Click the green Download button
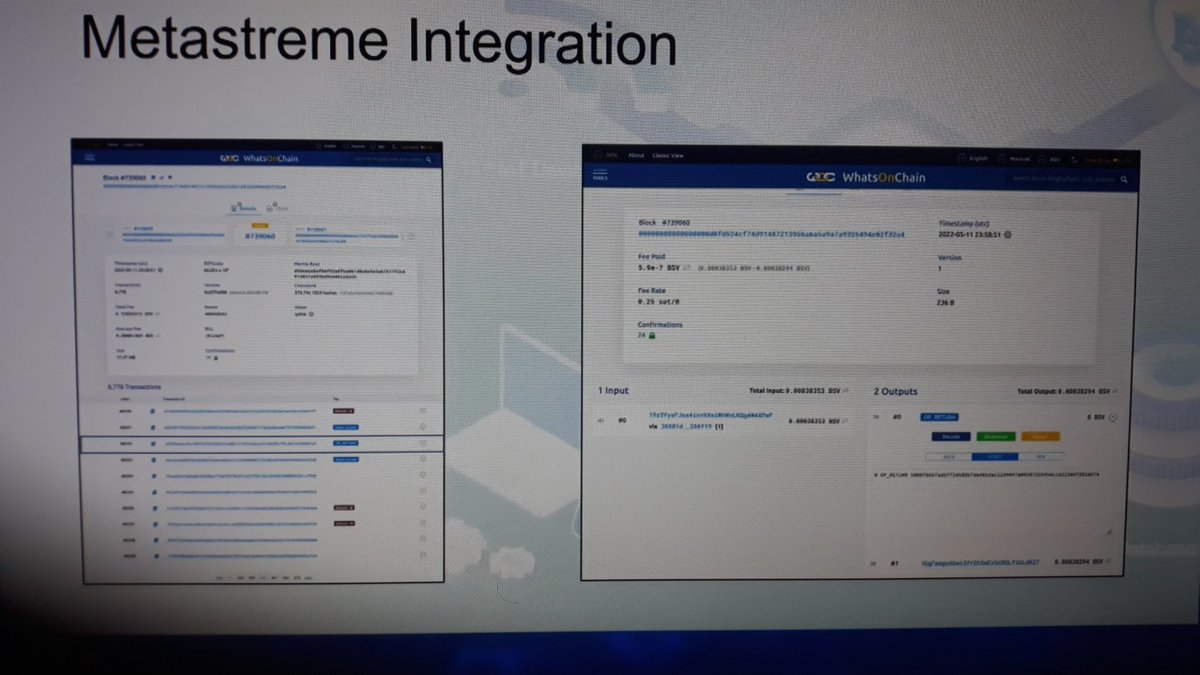 [x=996, y=436]
